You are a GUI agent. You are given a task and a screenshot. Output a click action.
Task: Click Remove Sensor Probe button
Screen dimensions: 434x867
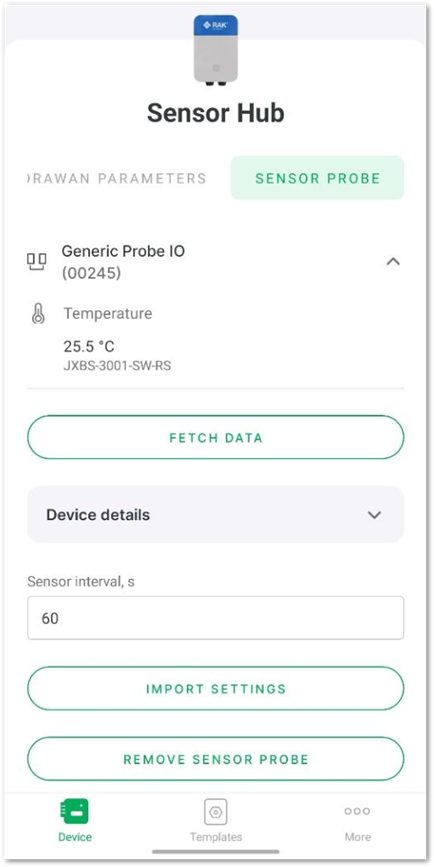[216, 759]
